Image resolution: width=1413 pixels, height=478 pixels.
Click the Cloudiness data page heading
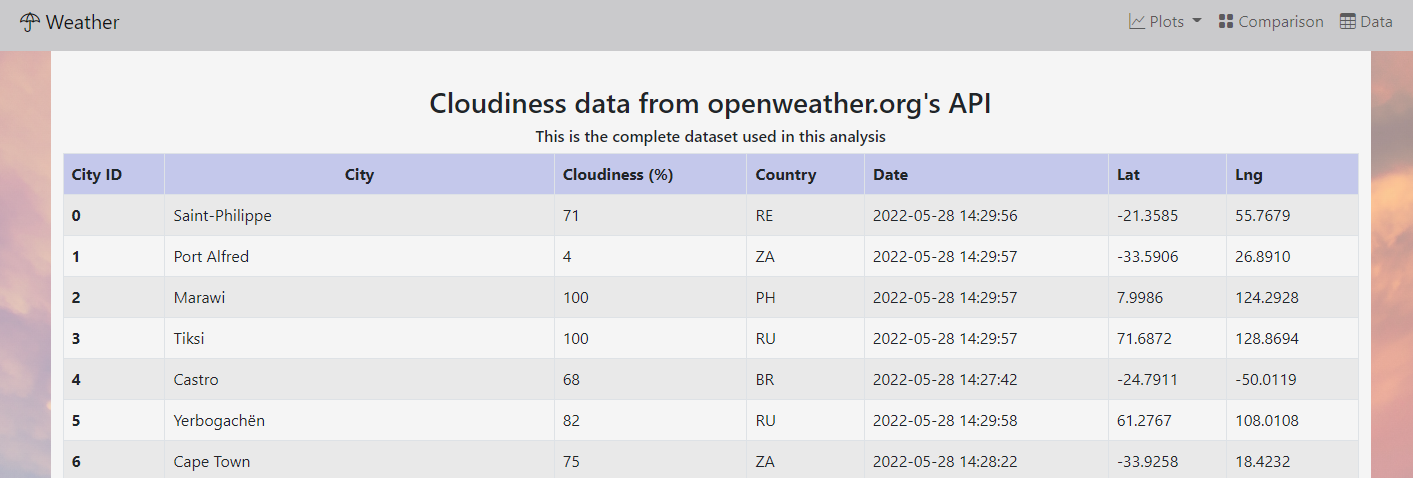[x=710, y=103]
